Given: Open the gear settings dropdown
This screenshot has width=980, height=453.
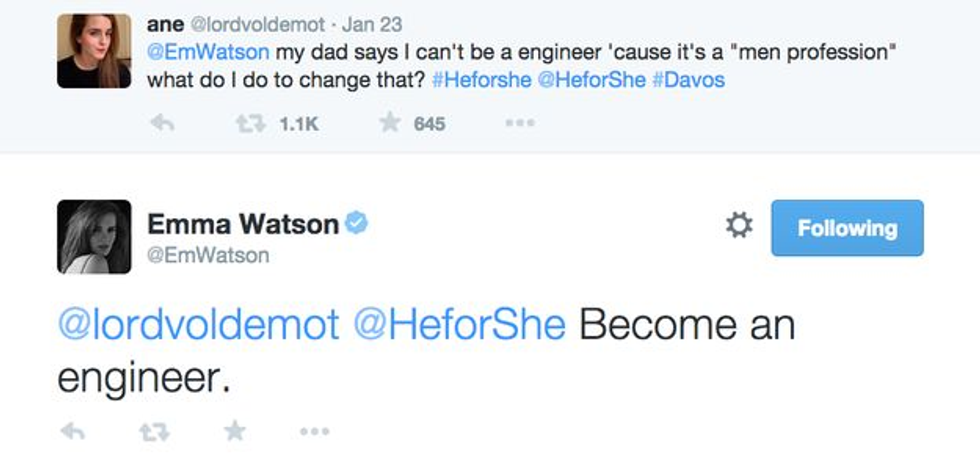Looking at the screenshot, I should coord(738,227).
